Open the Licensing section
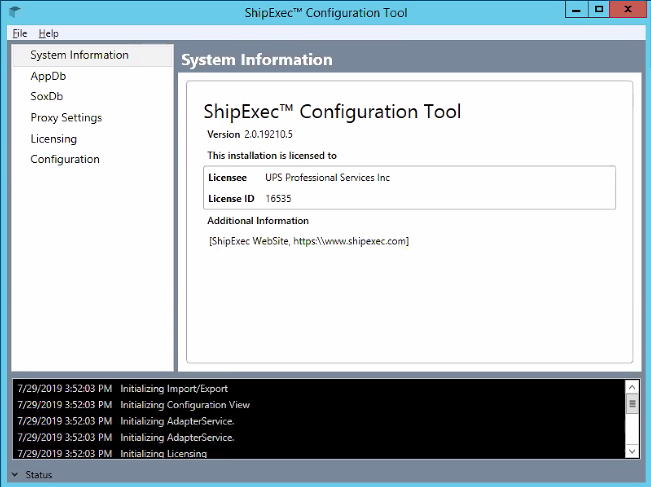Viewport: 651px width, 487px height. (x=53, y=139)
